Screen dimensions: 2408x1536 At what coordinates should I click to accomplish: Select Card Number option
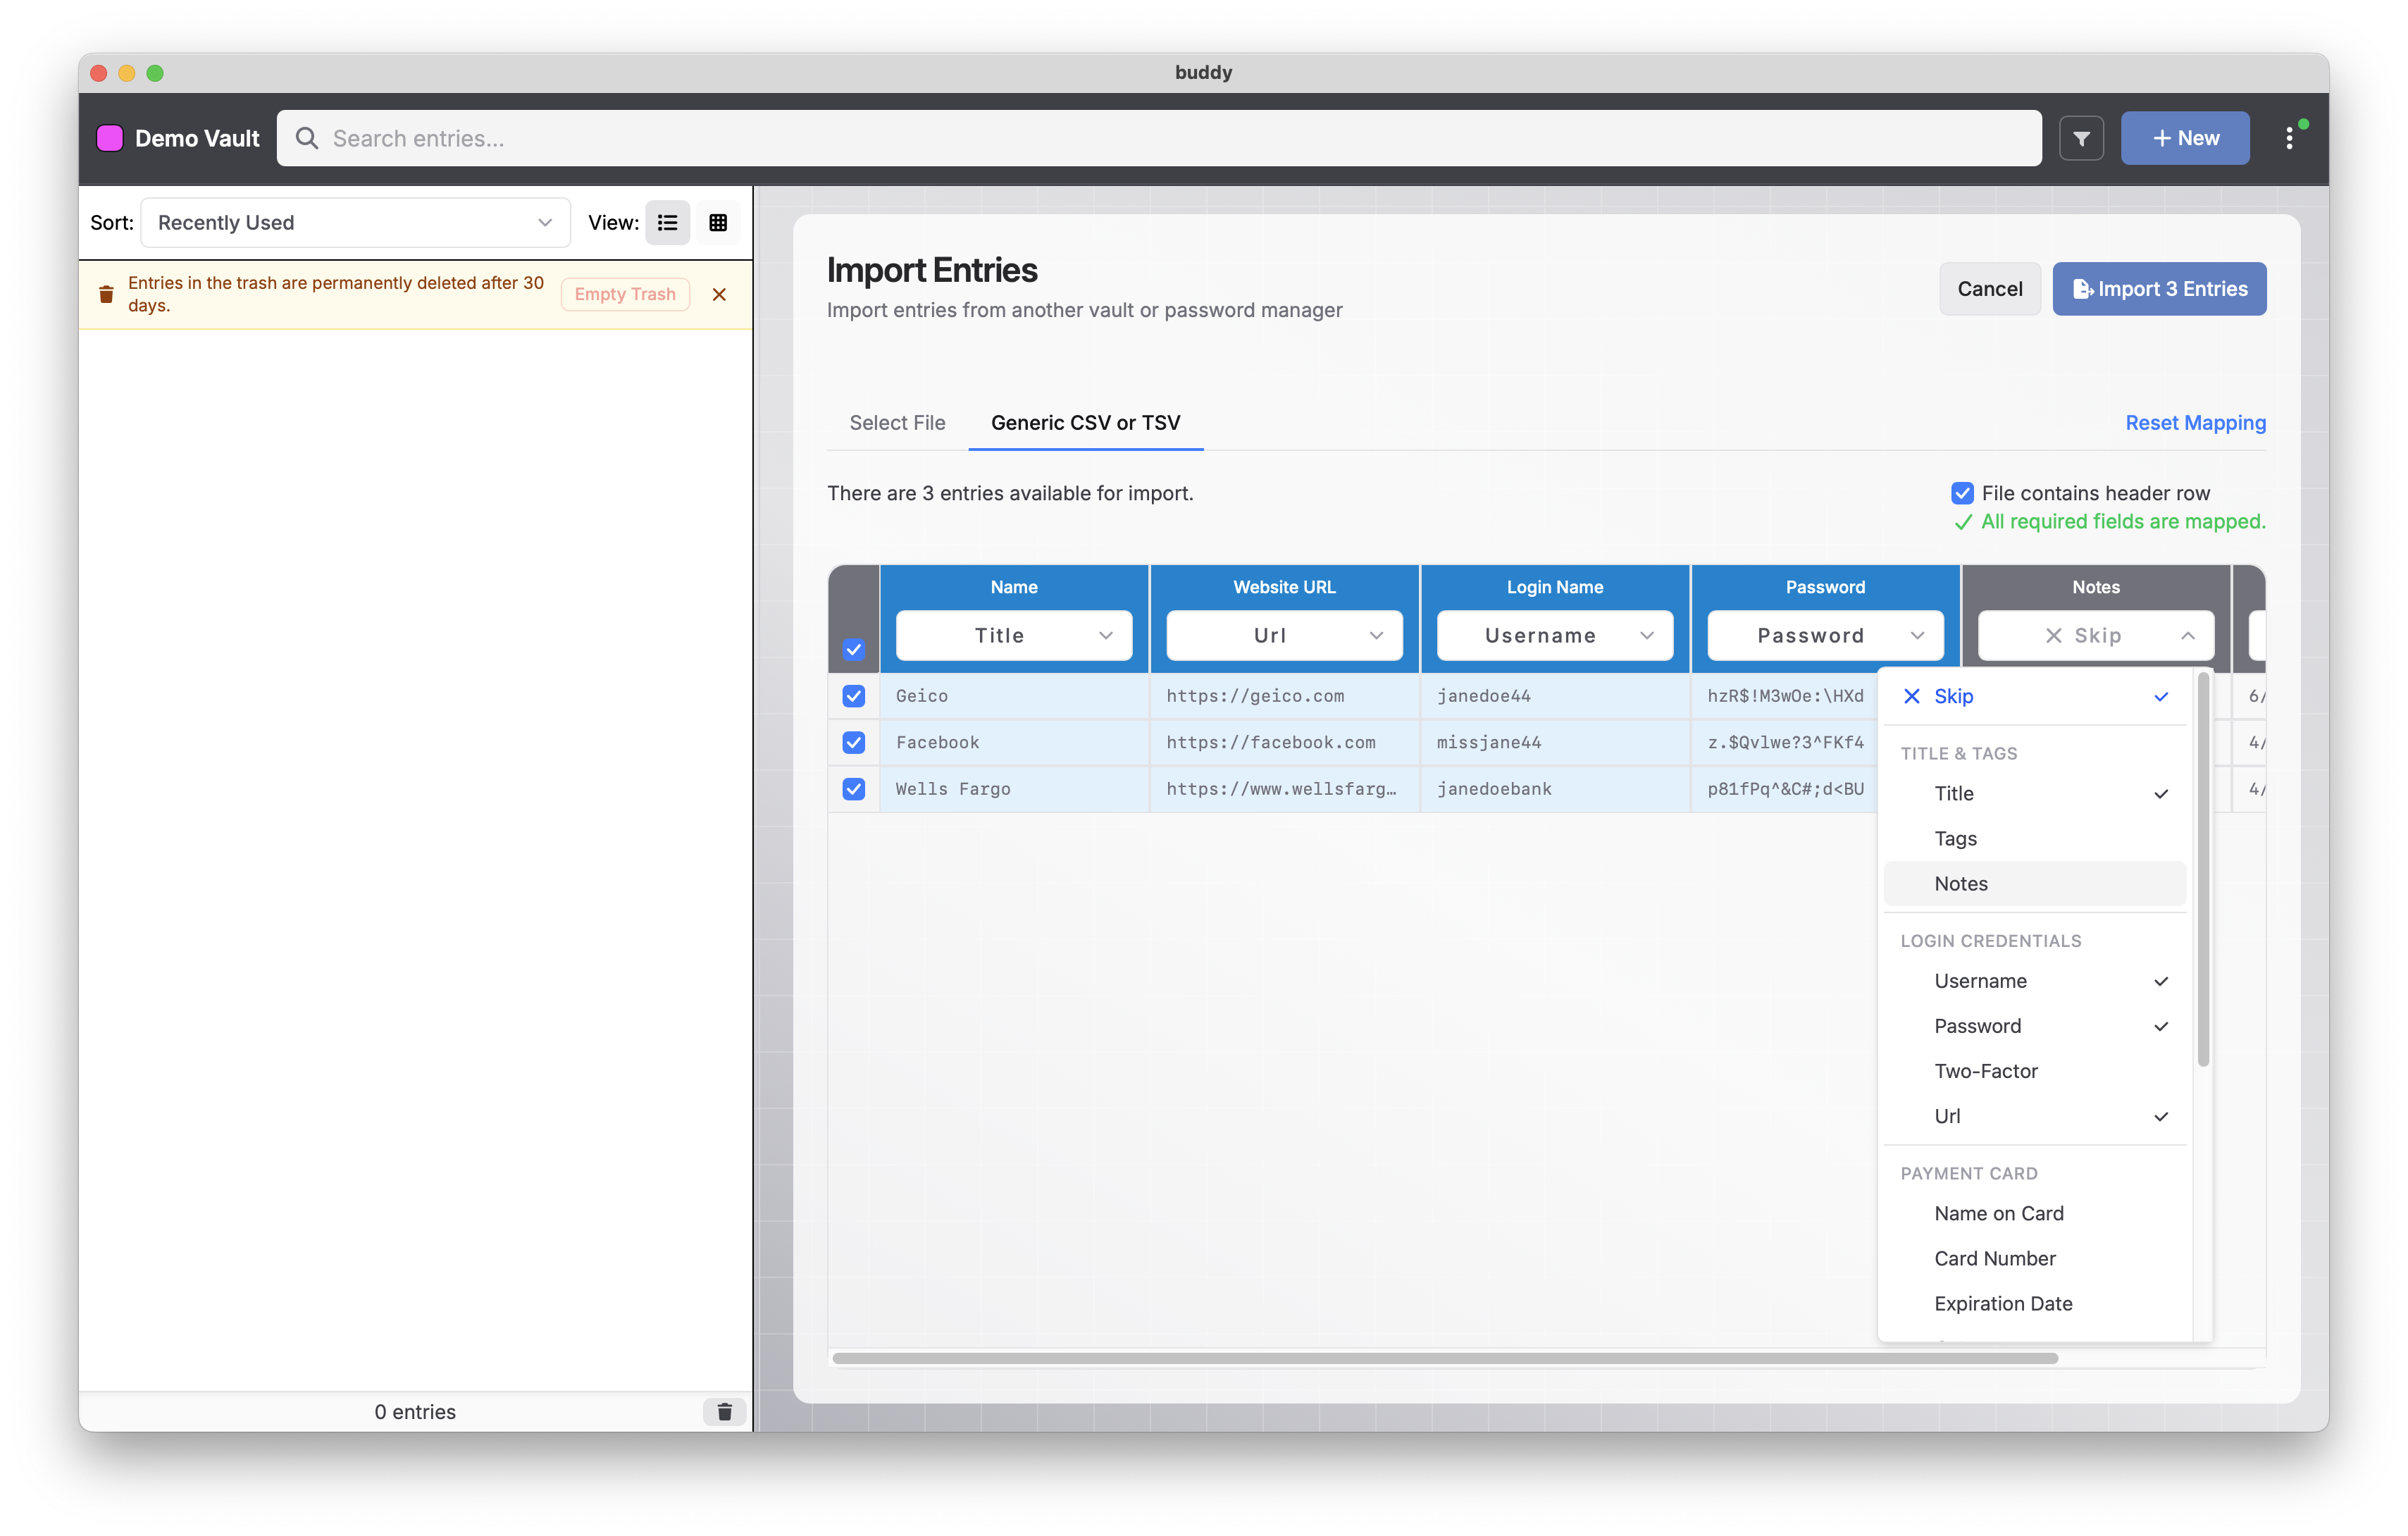(x=2034, y=1258)
